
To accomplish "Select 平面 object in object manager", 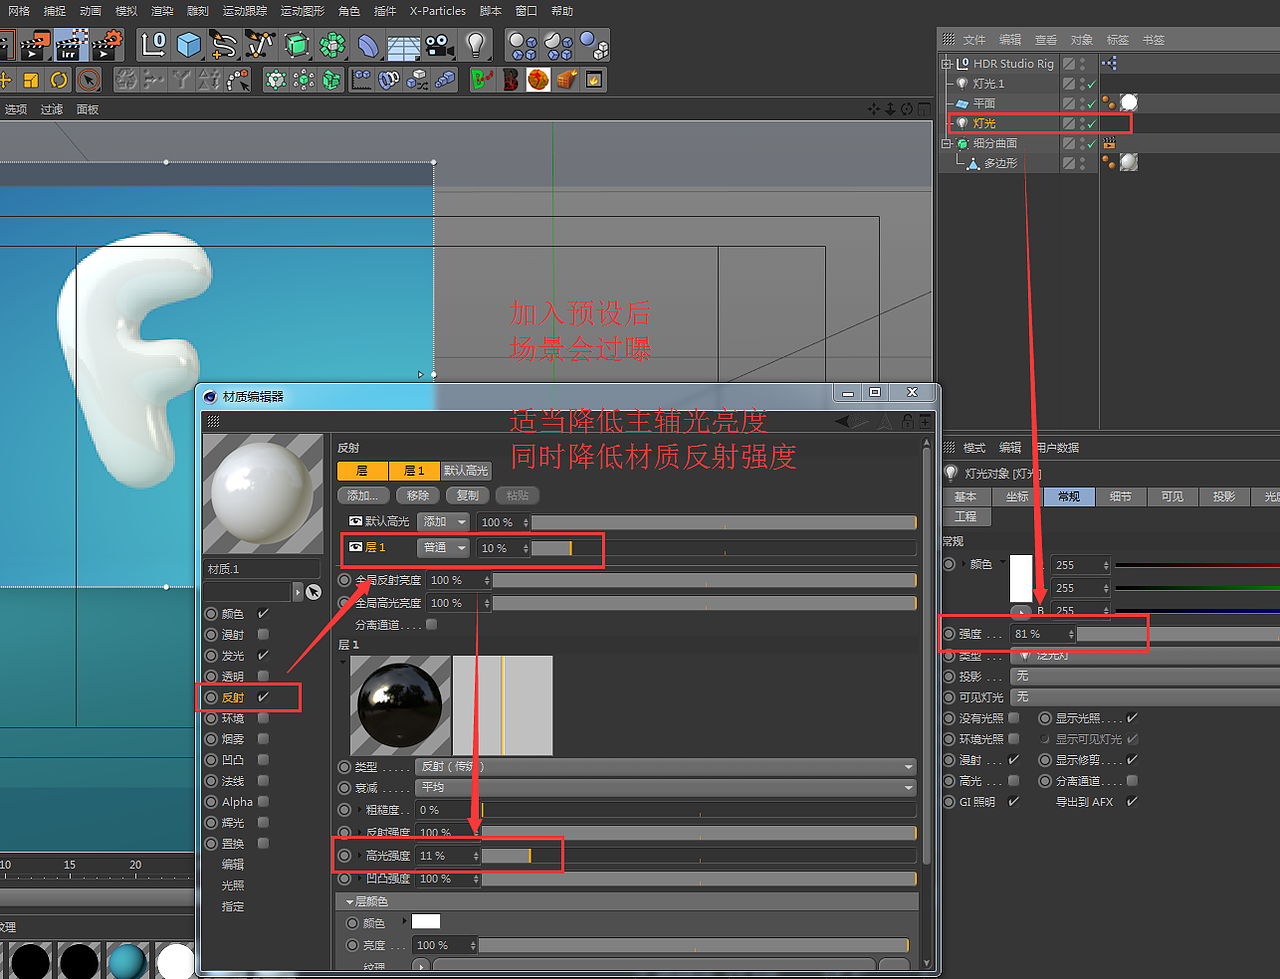I will click(985, 103).
